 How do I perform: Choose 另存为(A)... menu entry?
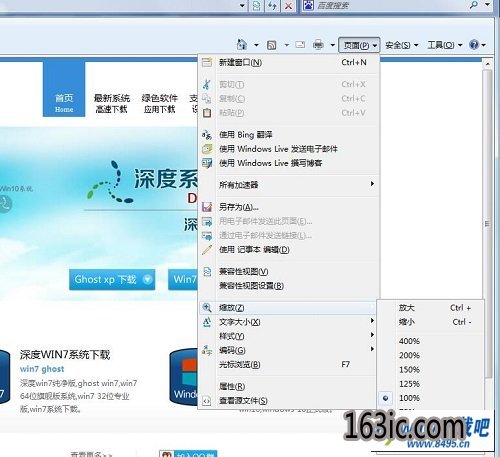289,207
